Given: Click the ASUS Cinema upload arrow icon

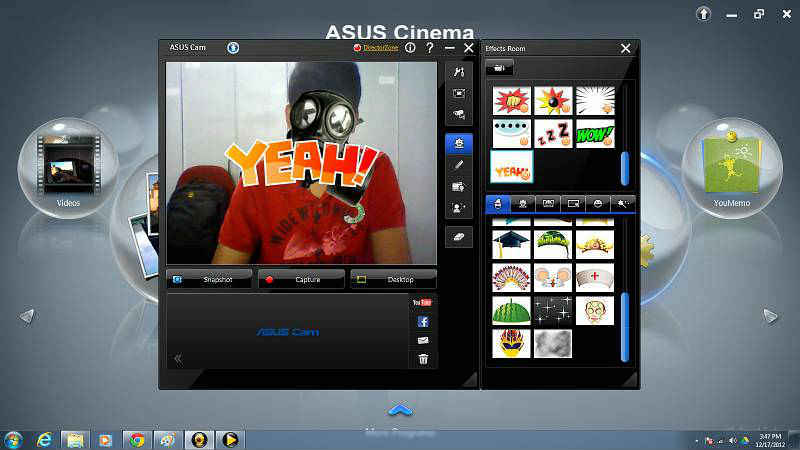Looking at the screenshot, I should pyautogui.click(x=704, y=14).
